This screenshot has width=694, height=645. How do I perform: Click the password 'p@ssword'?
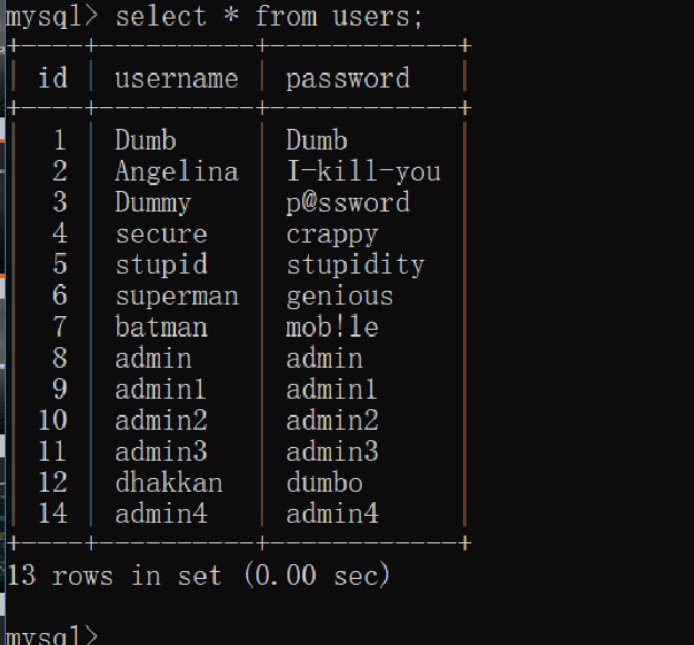(x=347, y=203)
